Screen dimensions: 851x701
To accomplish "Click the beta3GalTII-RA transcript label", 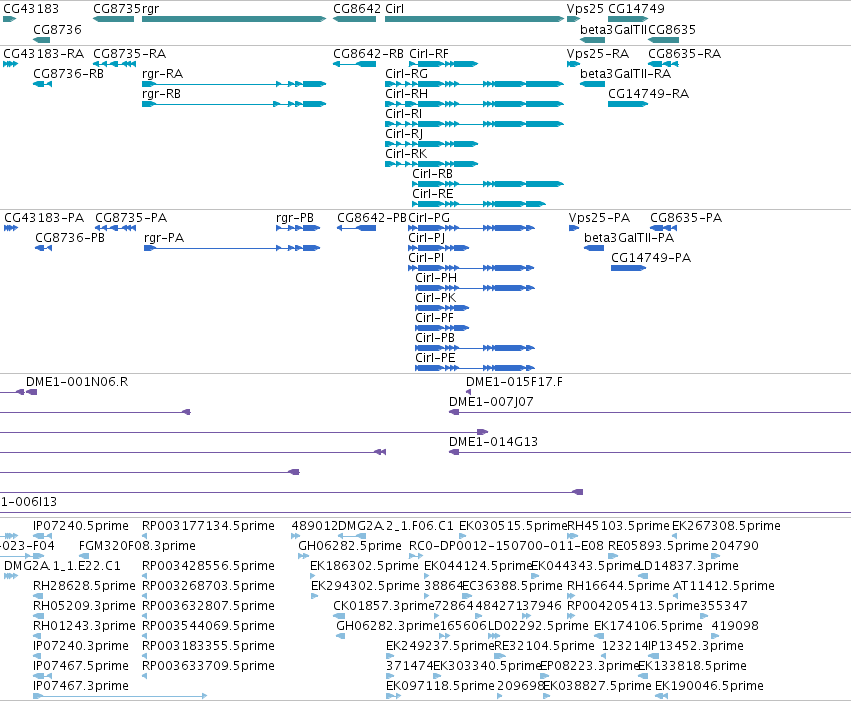I will coord(626,74).
